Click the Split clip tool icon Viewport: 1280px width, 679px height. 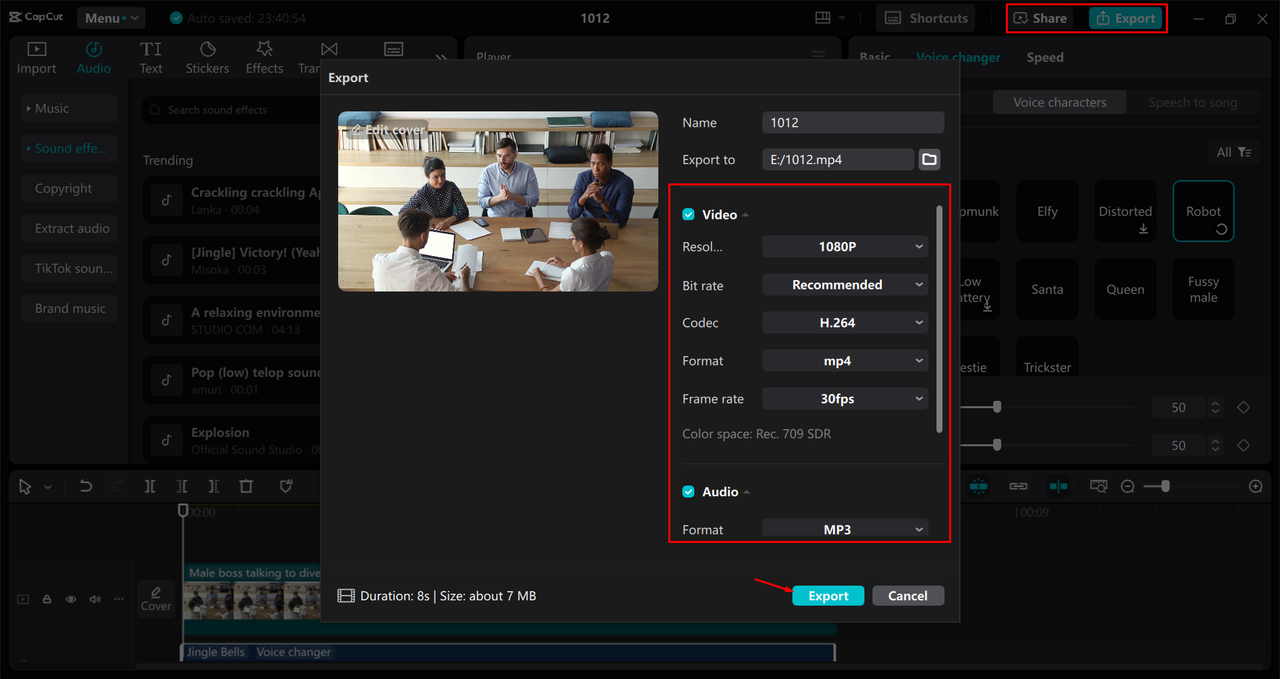(x=150, y=487)
